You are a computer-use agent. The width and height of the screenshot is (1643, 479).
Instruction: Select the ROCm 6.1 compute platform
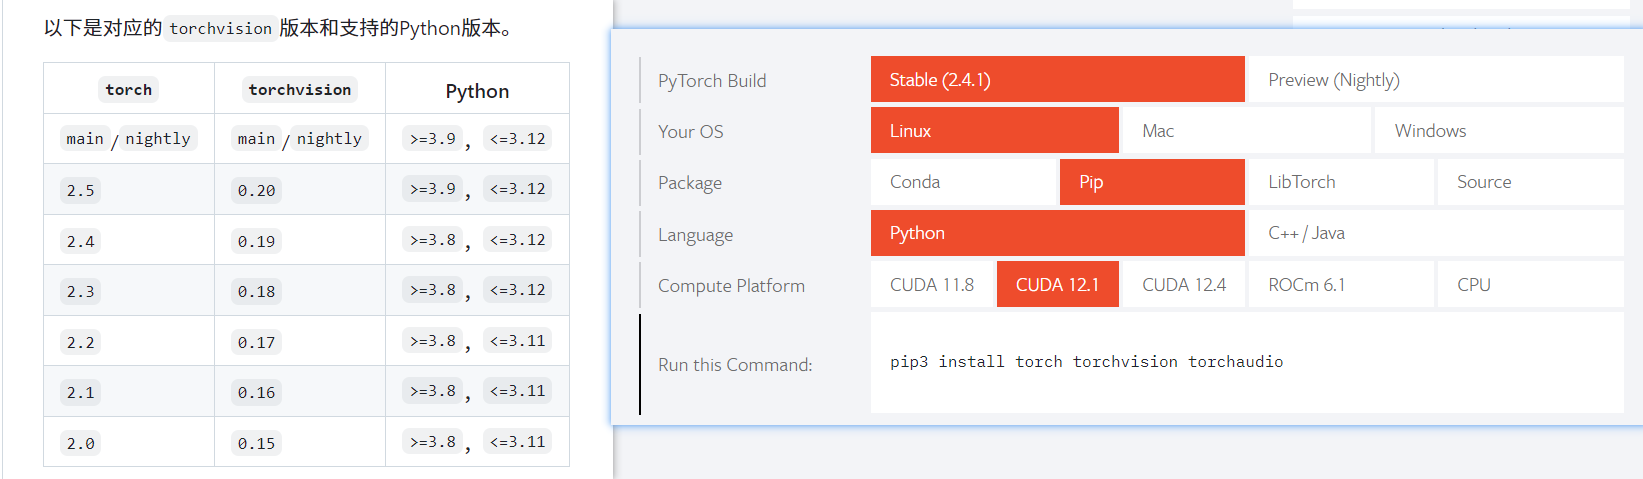coord(1341,285)
